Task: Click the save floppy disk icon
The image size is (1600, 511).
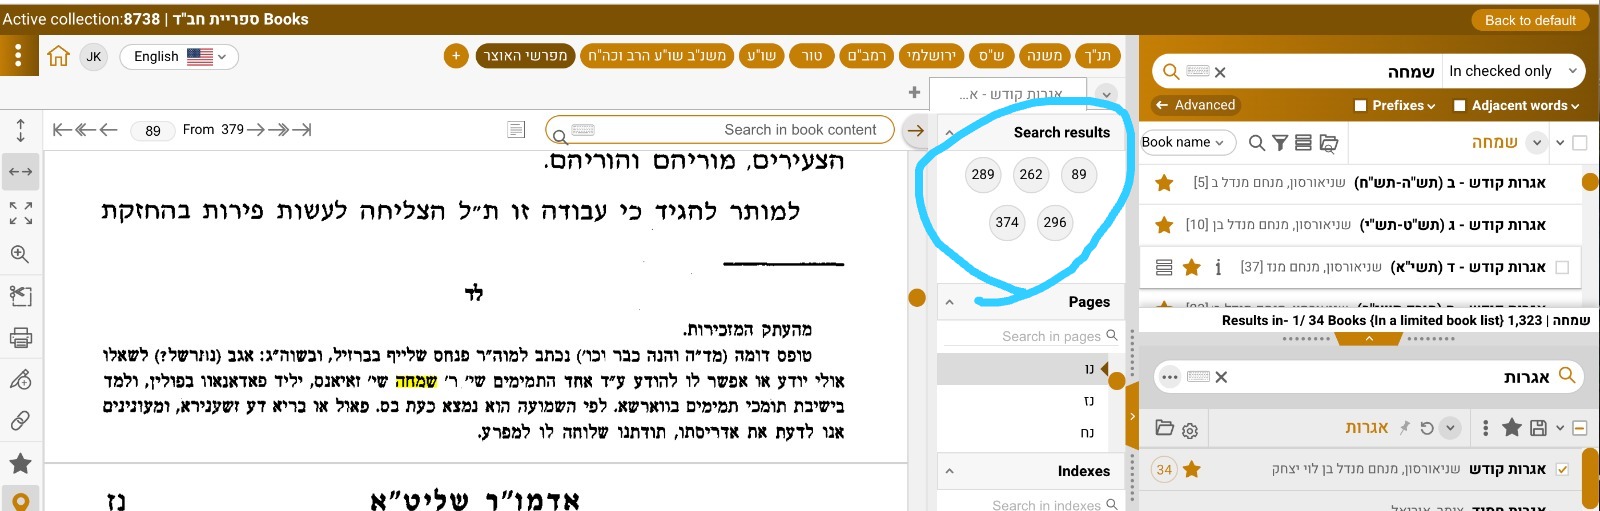Action: click(1538, 428)
